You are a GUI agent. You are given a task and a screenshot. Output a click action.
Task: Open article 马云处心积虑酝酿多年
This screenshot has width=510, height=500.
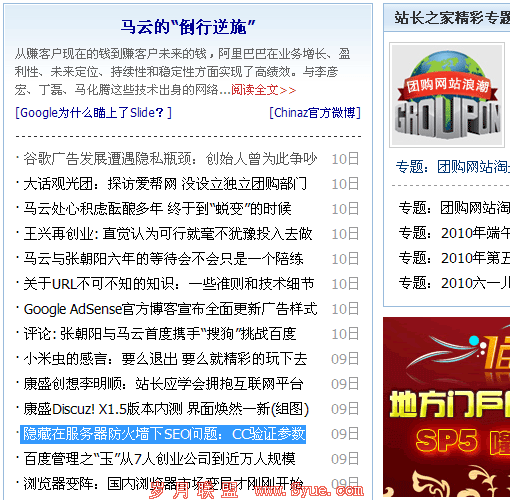point(157,209)
